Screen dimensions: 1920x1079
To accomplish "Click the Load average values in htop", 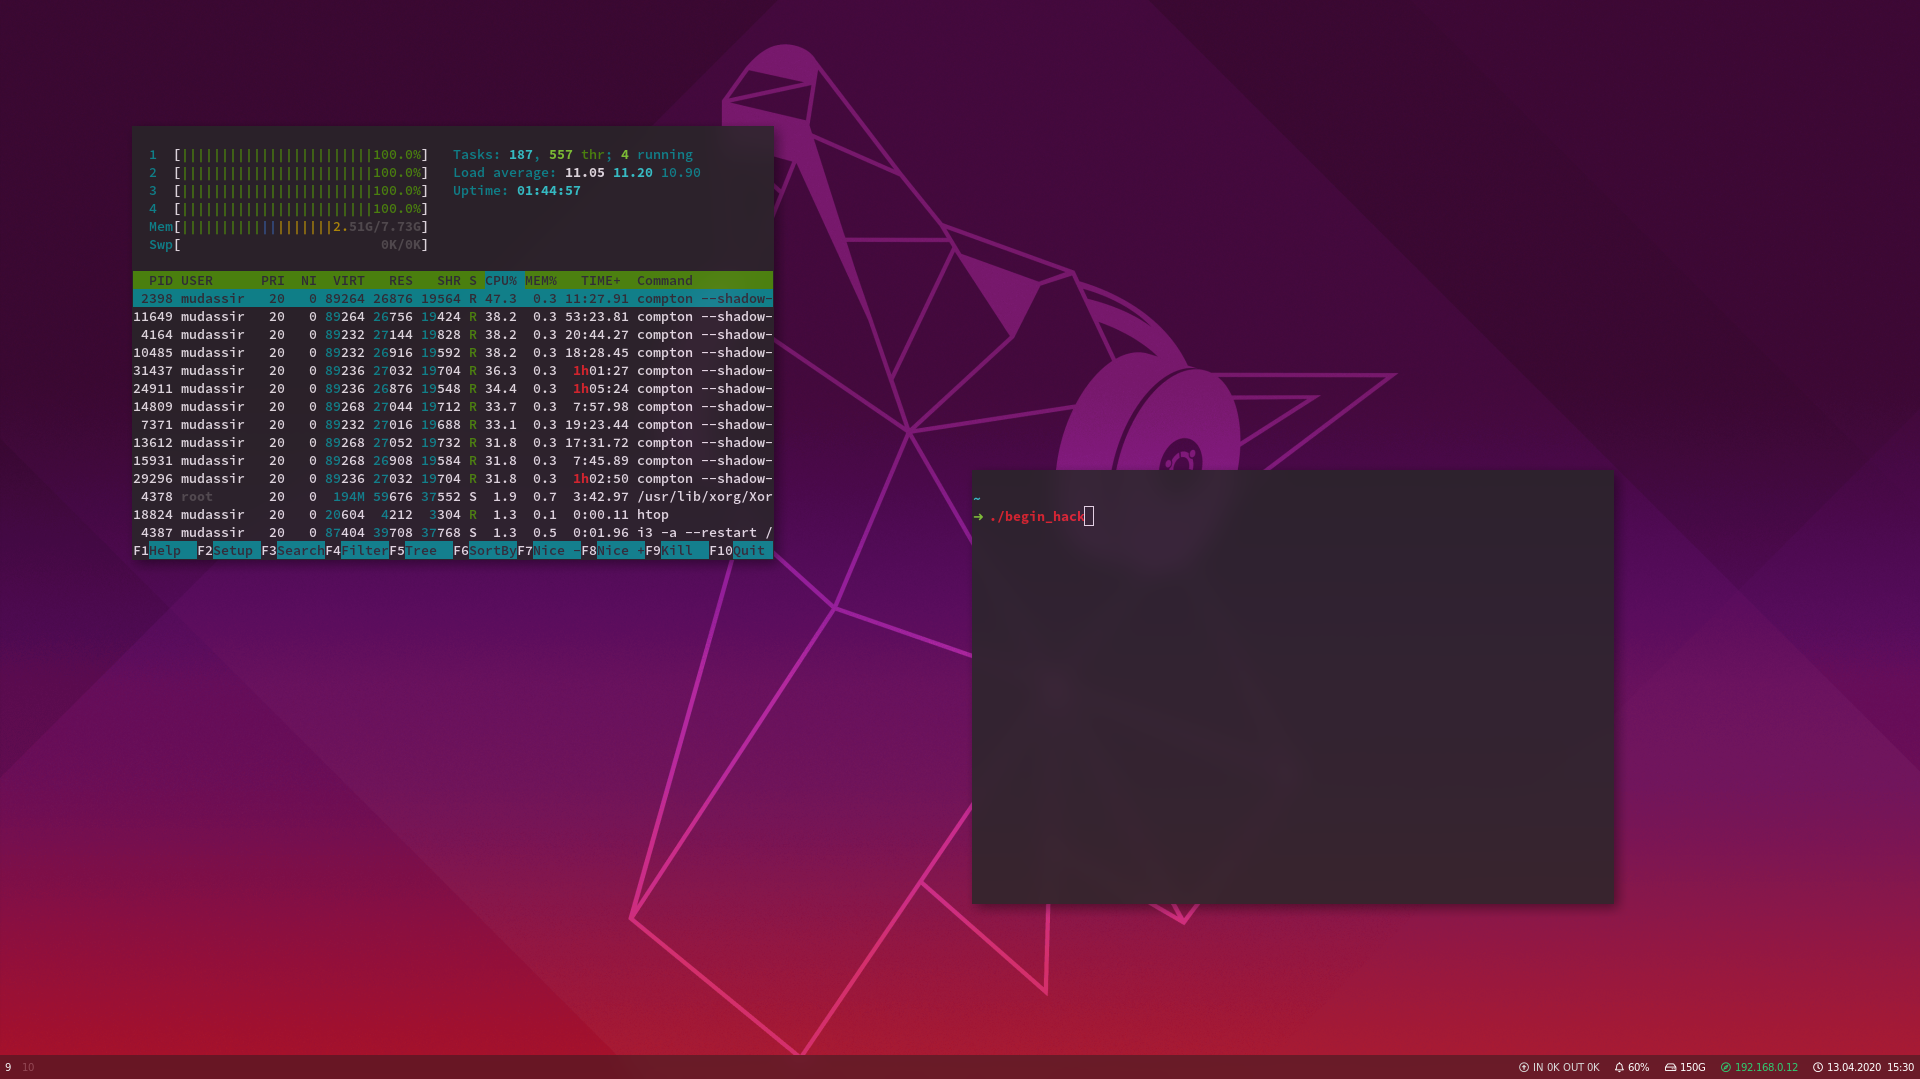I will pyautogui.click(x=633, y=173).
